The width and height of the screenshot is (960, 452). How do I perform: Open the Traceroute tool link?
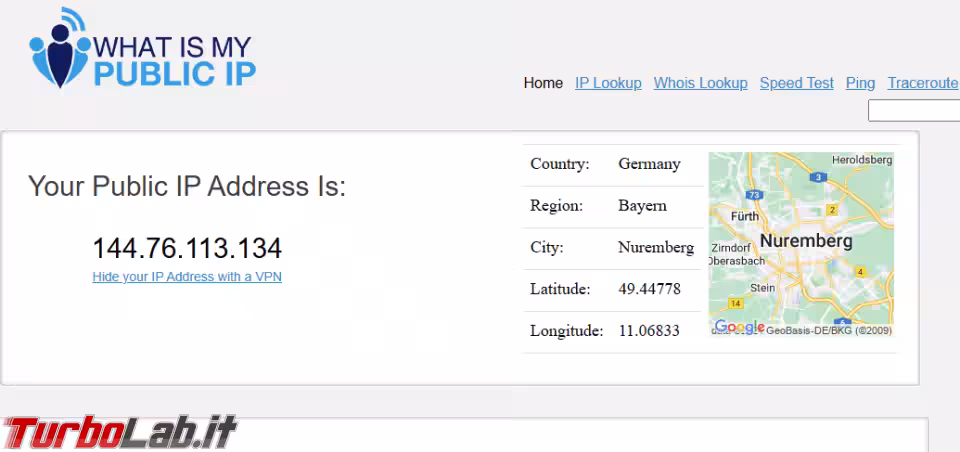click(x=923, y=83)
